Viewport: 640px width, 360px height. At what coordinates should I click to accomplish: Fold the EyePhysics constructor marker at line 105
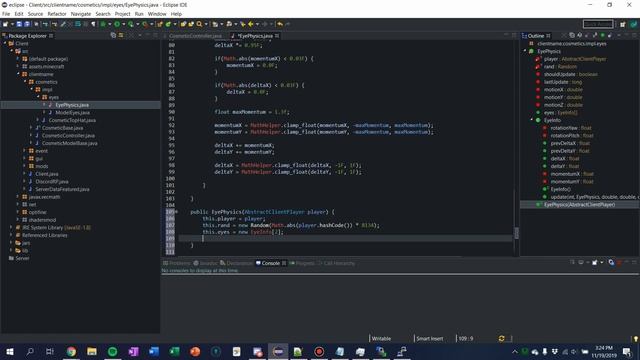pyautogui.click(x=176, y=212)
